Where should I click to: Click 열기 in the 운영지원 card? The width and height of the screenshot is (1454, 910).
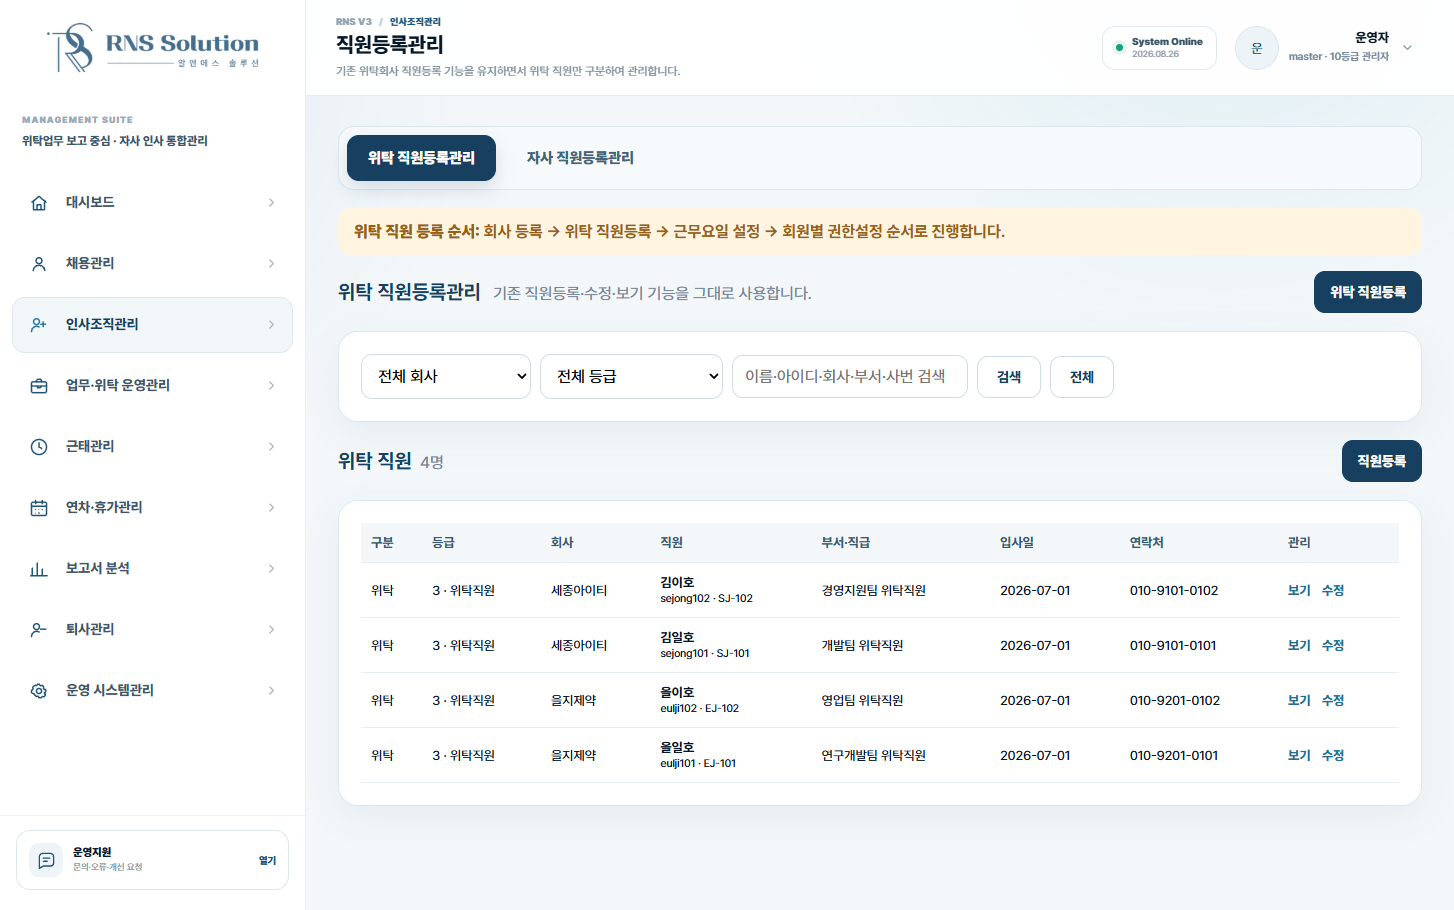267,860
